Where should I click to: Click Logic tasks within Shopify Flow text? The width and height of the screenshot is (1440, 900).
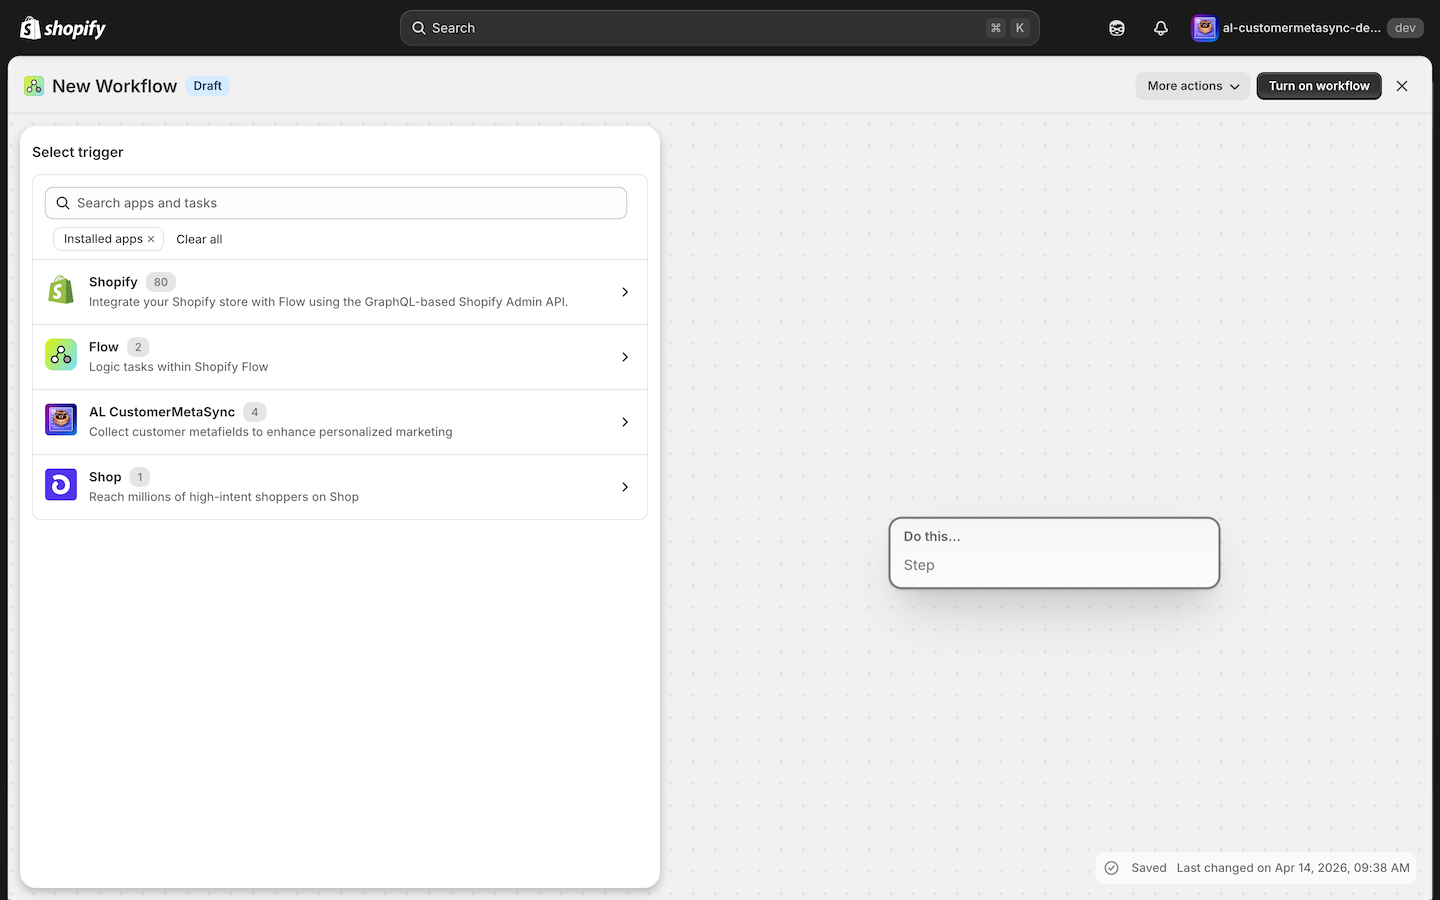(179, 367)
